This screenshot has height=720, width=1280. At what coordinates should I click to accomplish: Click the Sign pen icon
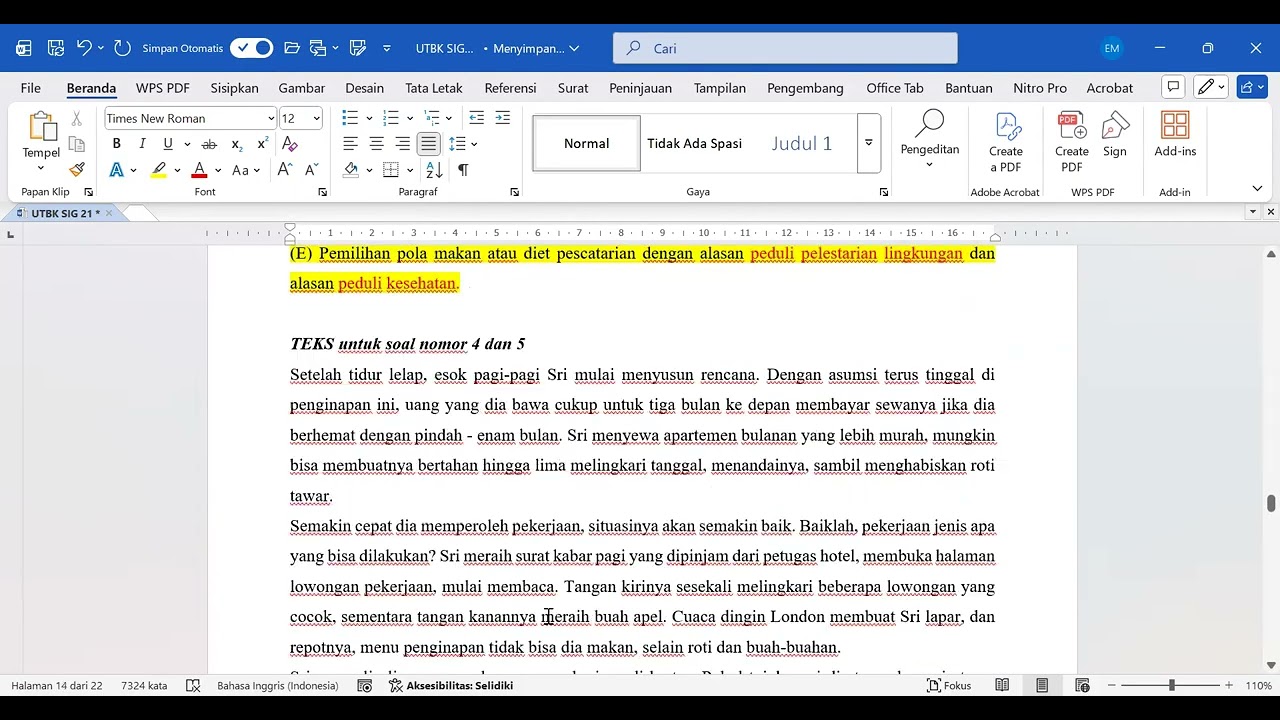[x=1115, y=135]
